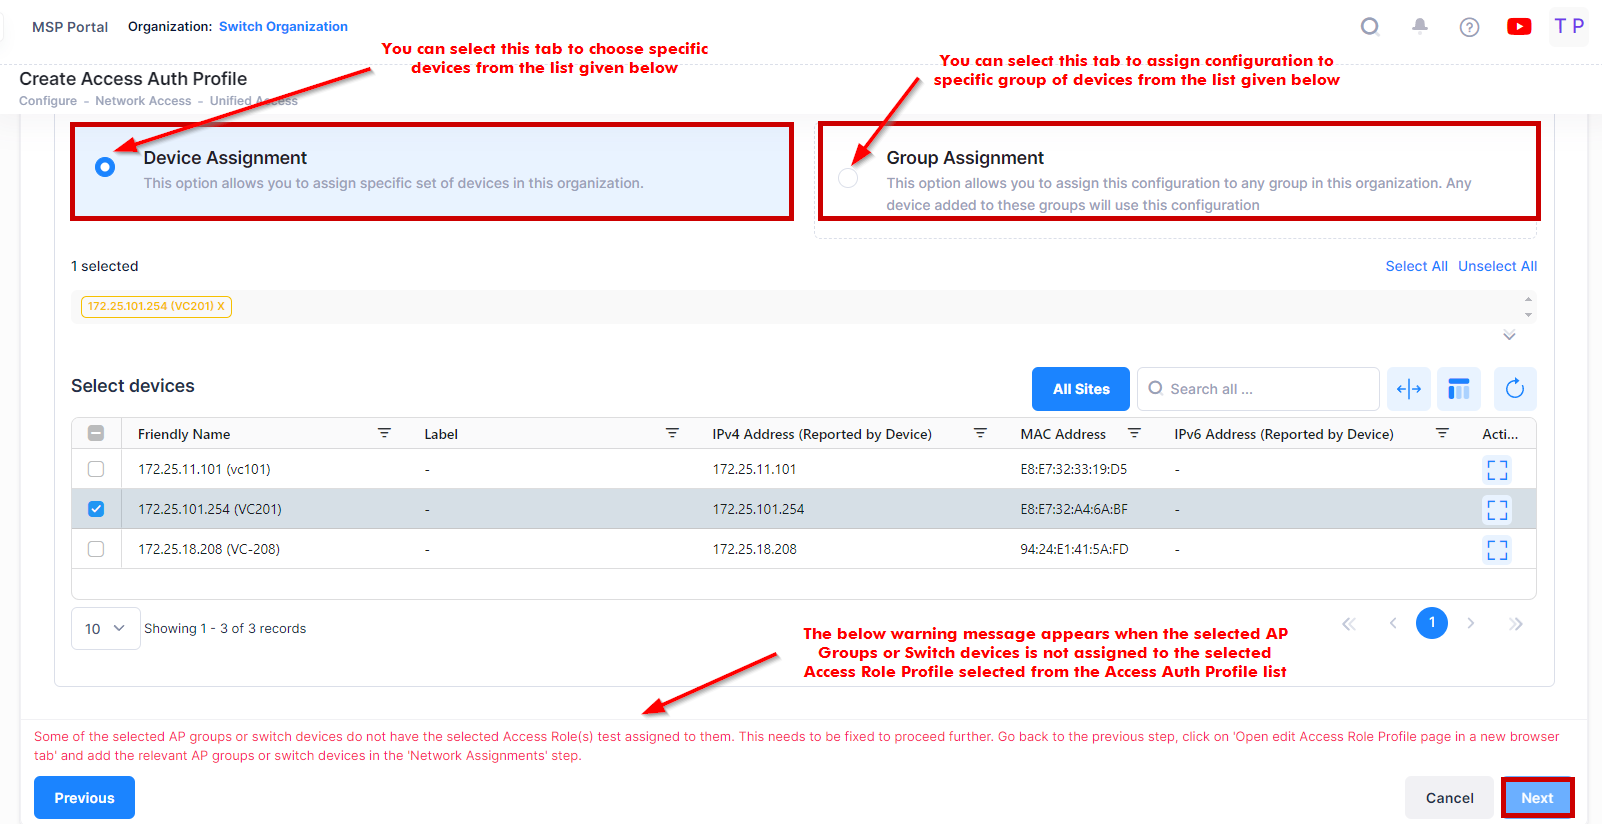Click the Switch Organization link
Image resolution: width=1602 pixels, height=824 pixels.
tap(283, 27)
